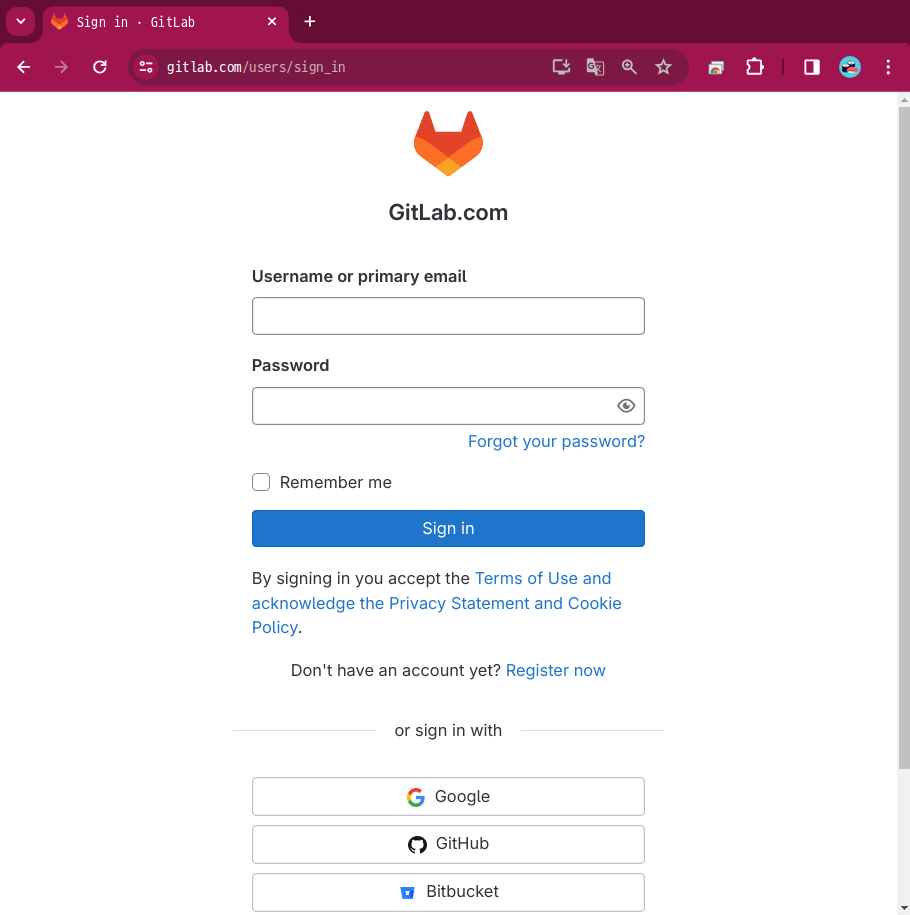This screenshot has height=915, width=910.
Task: Click the GitLab fox logo
Action: click(448, 143)
